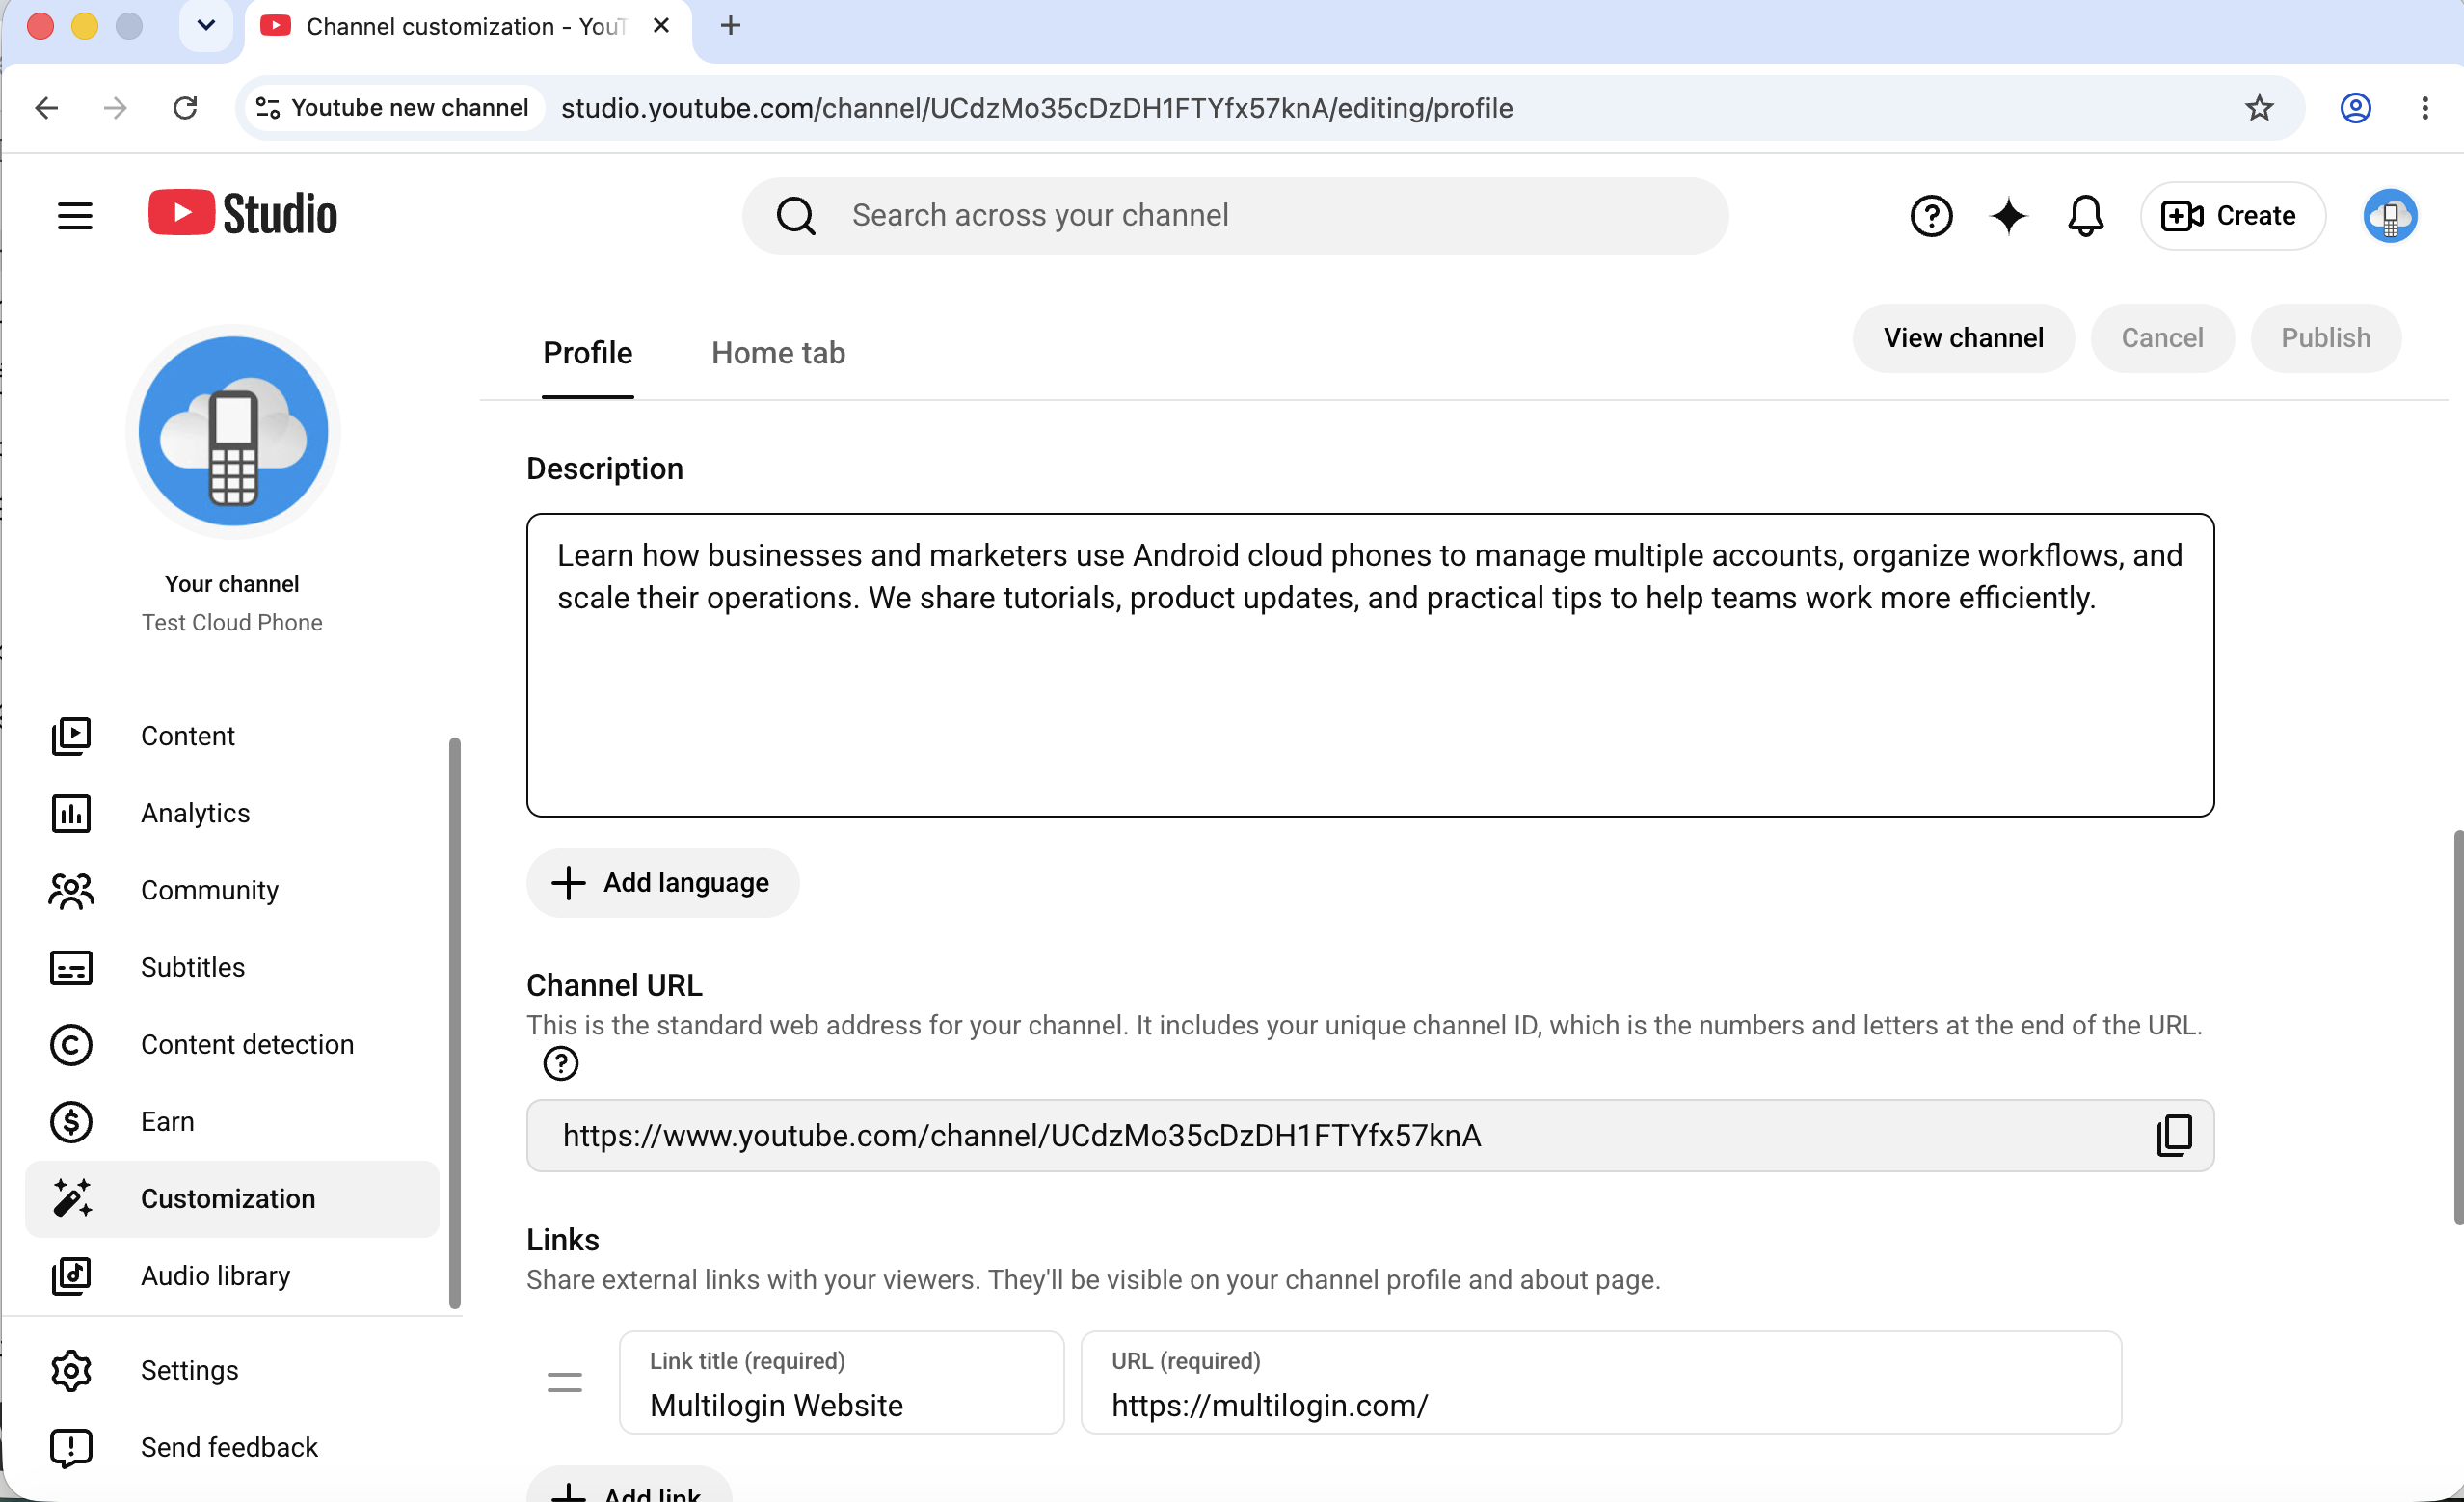Click the channel profile picture thumbnail
Viewport: 2464px width, 1502px height.
click(x=233, y=431)
